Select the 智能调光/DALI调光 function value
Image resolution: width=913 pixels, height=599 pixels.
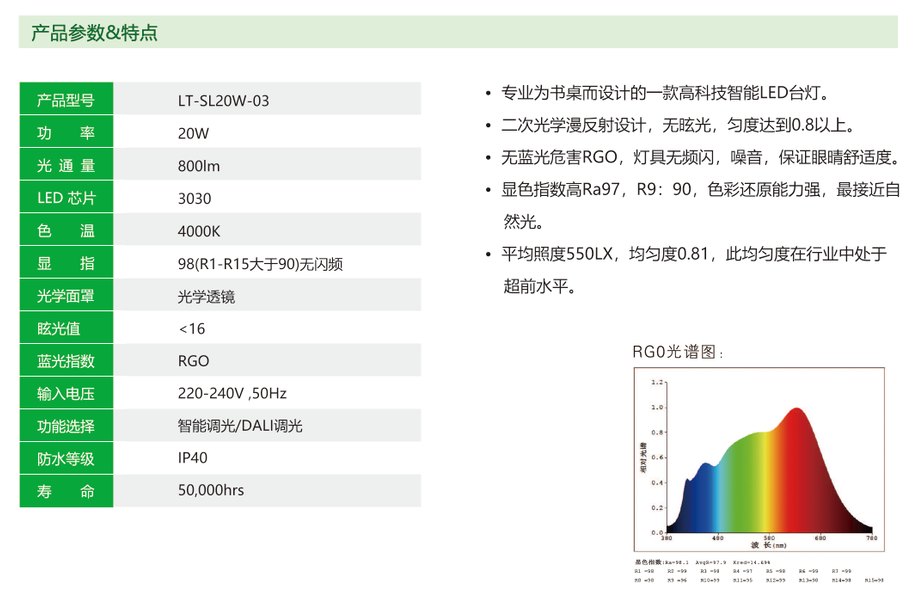(239, 426)
